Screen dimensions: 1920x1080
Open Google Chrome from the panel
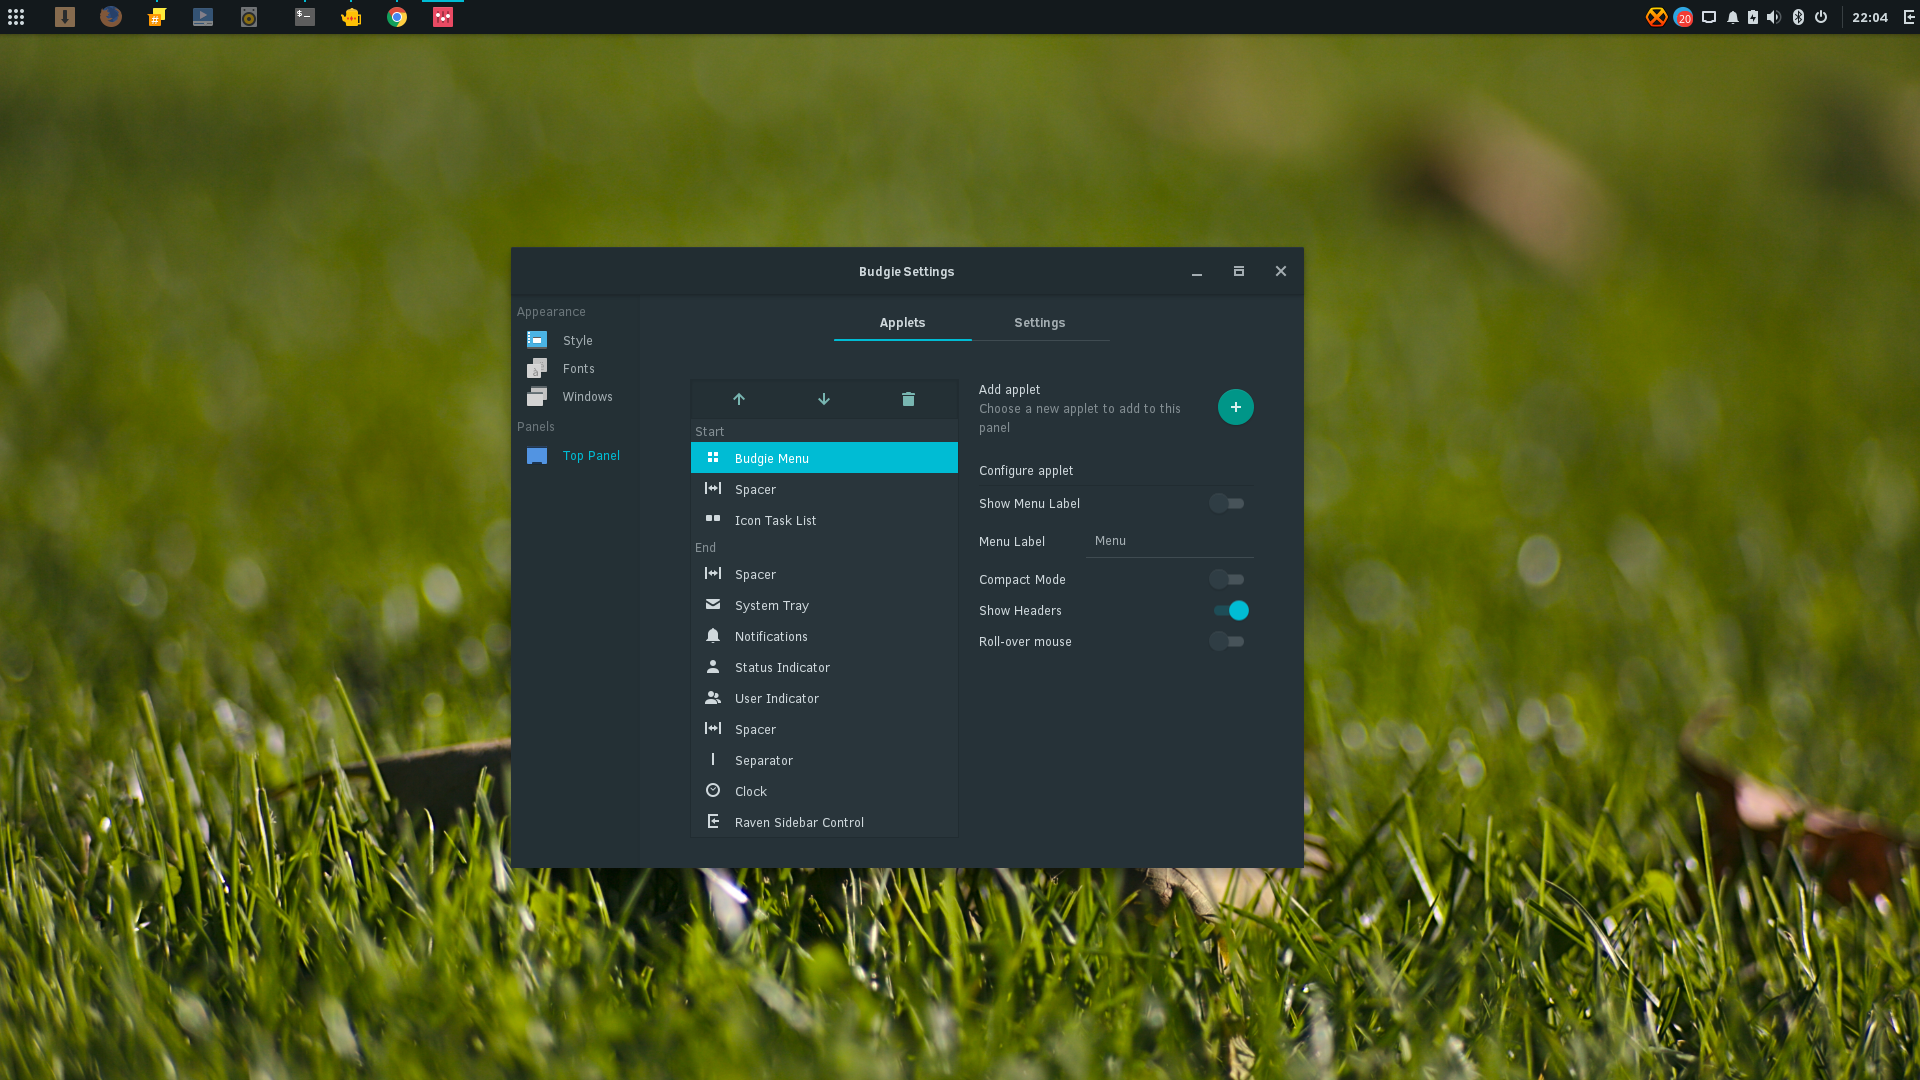click(397, 17)
